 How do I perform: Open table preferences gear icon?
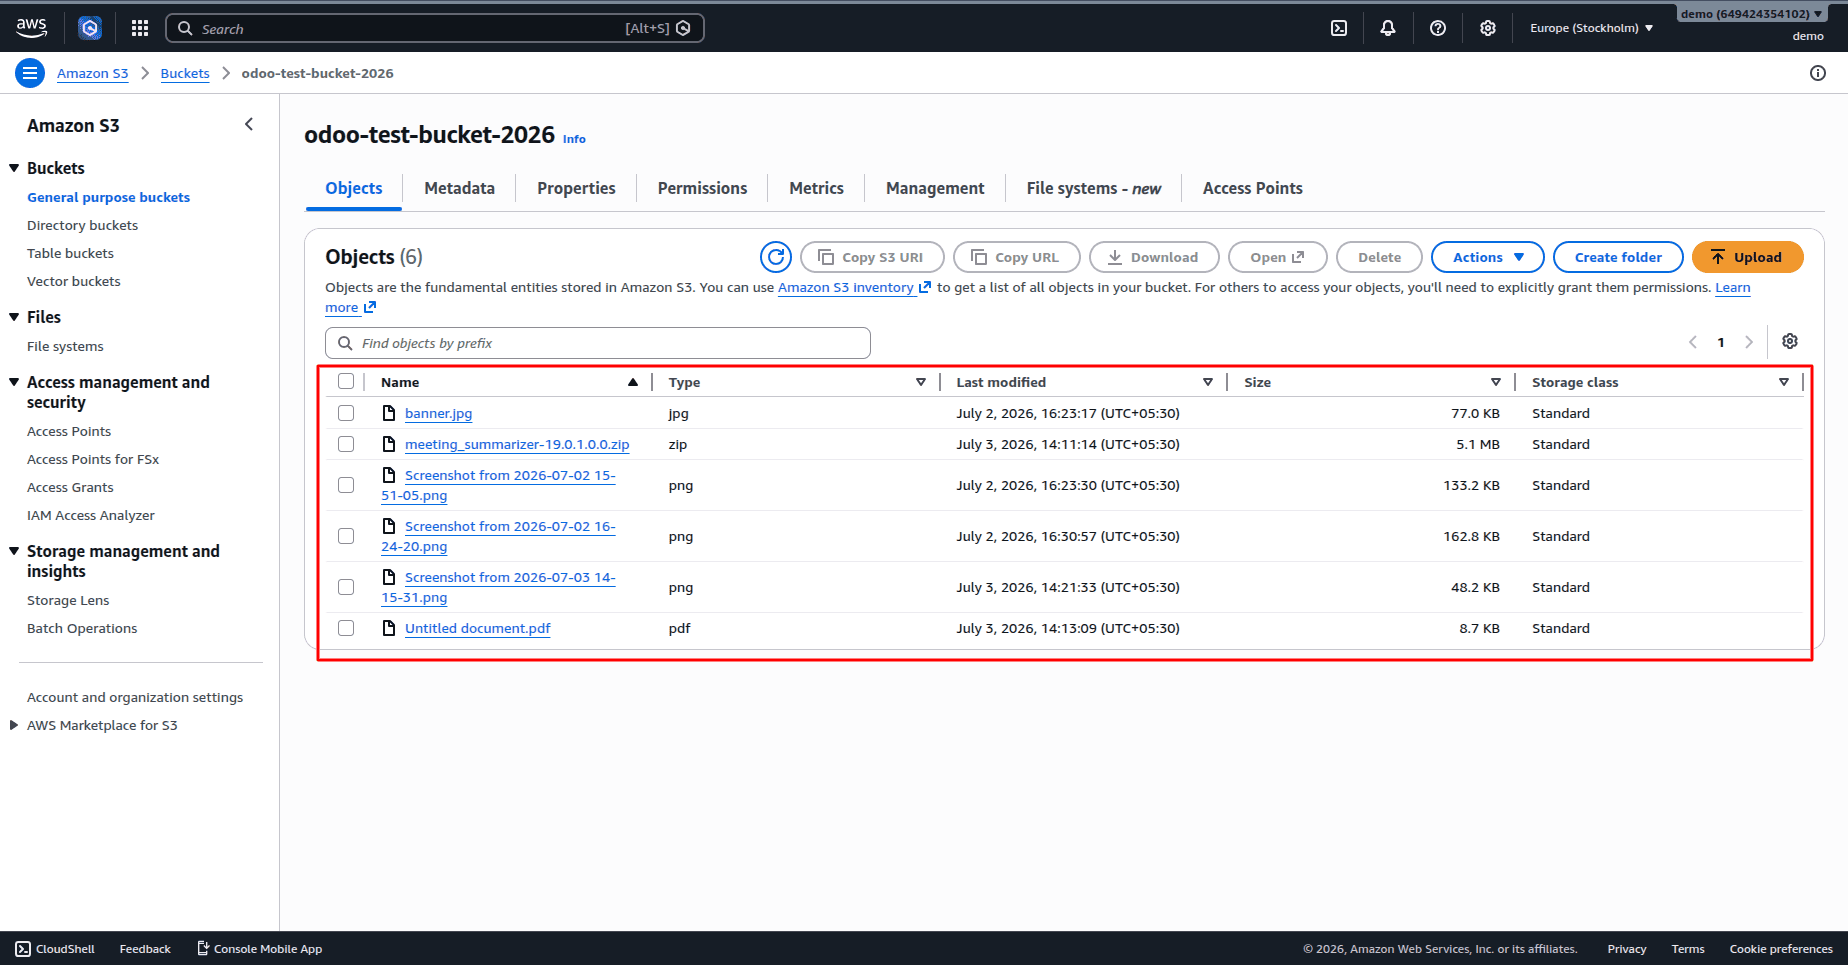[x=1790, y=341]
